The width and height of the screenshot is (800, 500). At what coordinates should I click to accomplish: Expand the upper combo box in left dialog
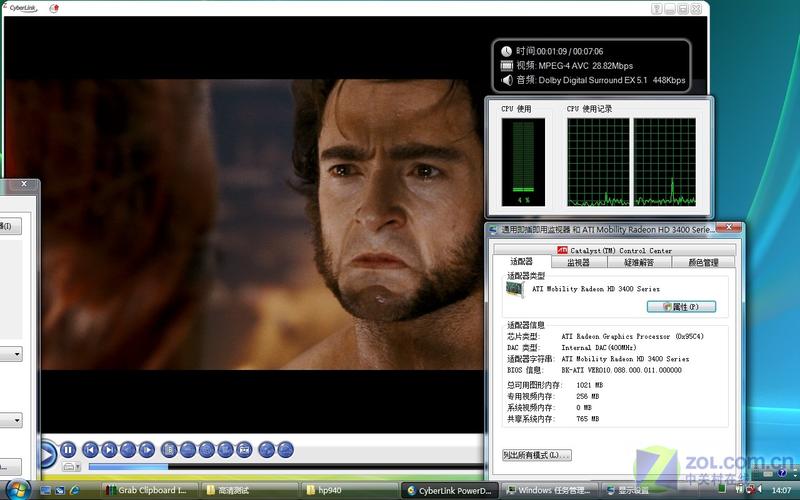point(17,354)
